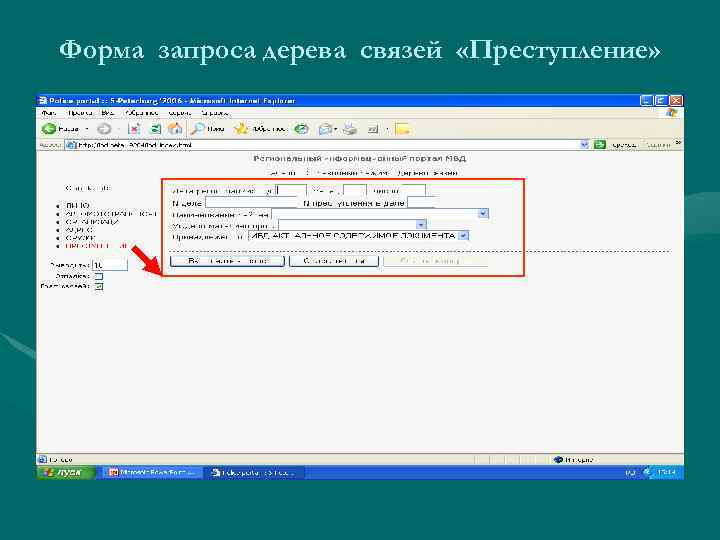Click the green Go arrow button
Image resolution: width=720 pixels, height=540 pixels.
[x=600, y=145]
